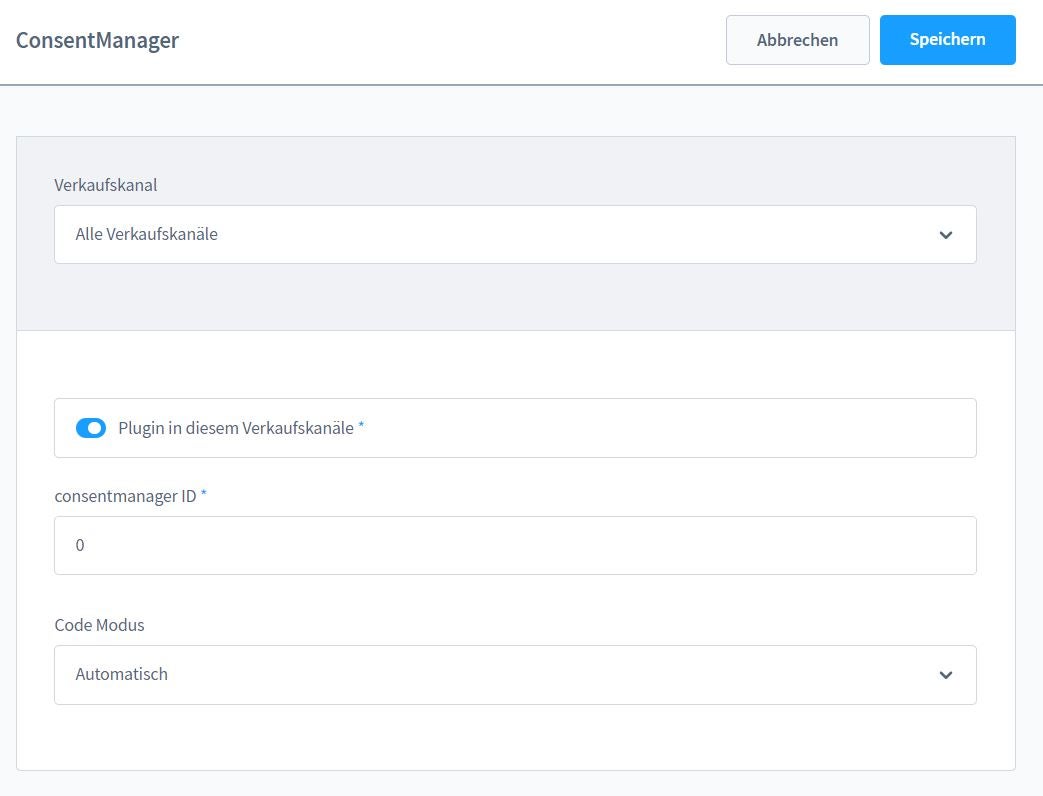Click the 'Automatisch' selected value text
Viewport: 1043px width, 796px height.
click(121, 674)
